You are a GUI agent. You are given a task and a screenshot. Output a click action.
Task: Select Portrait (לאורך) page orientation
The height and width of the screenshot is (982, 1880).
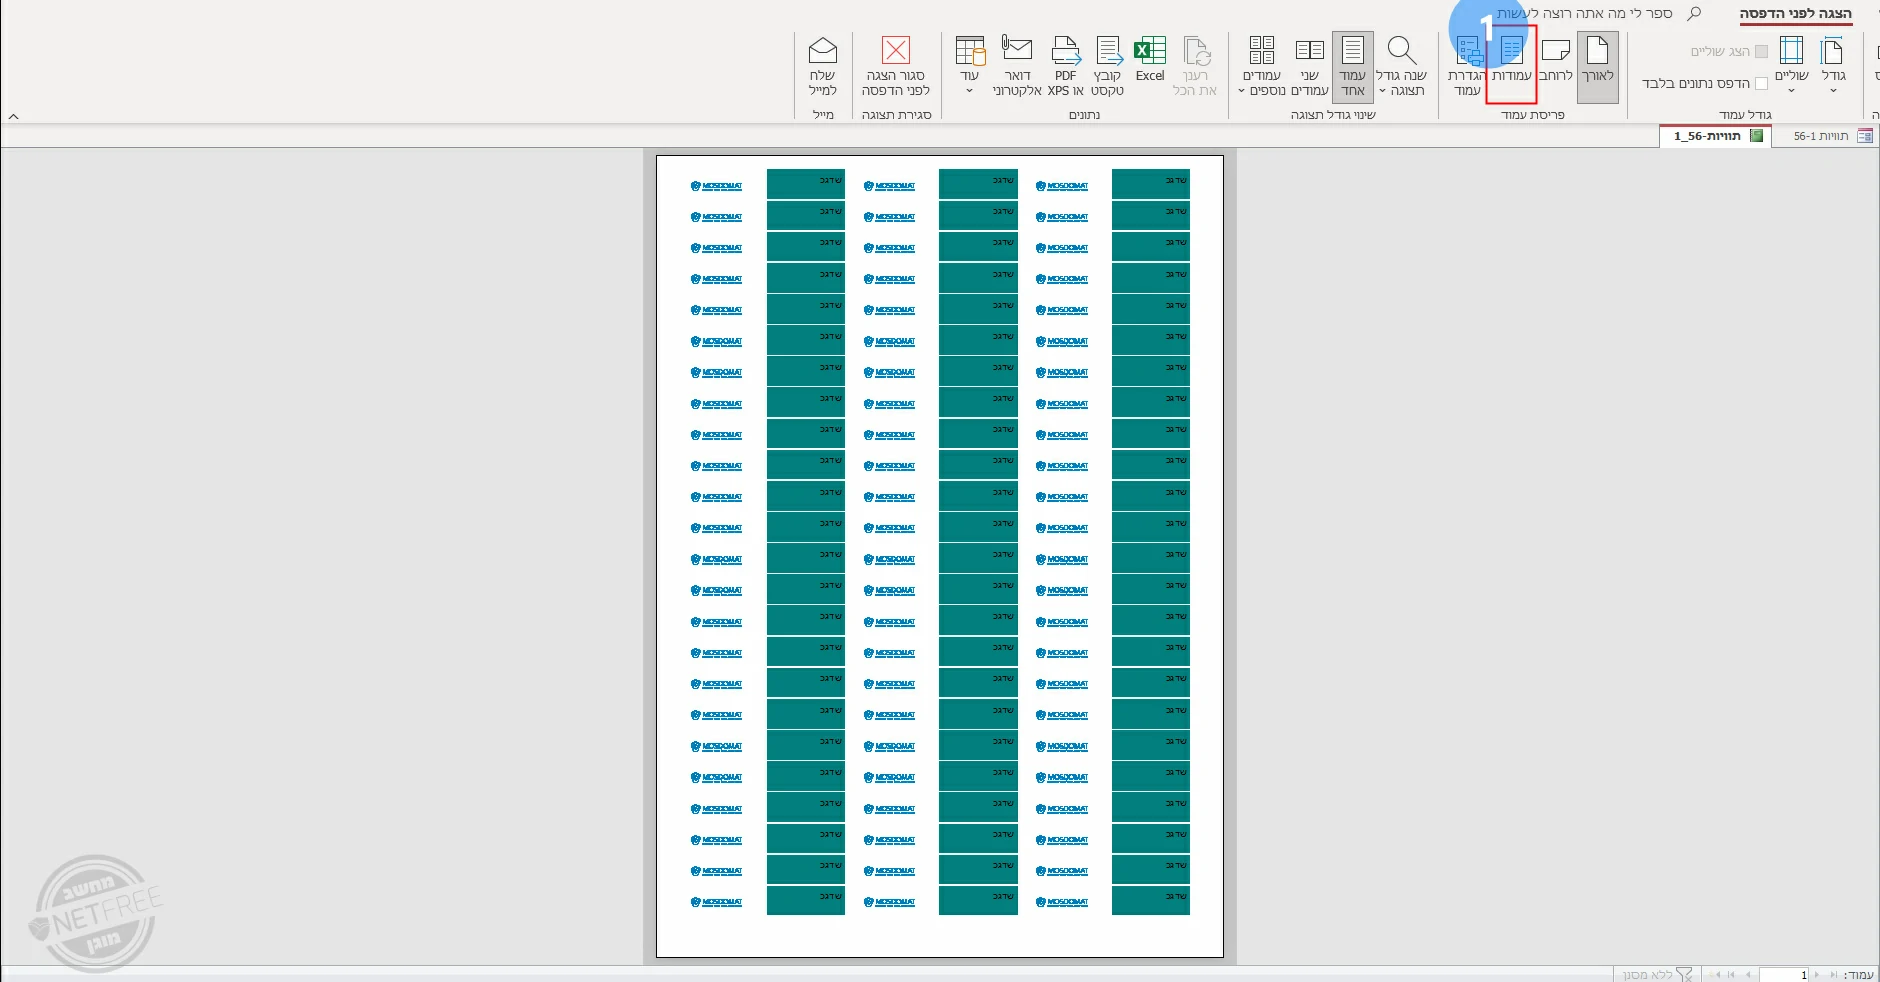(x=1597, y=64)
